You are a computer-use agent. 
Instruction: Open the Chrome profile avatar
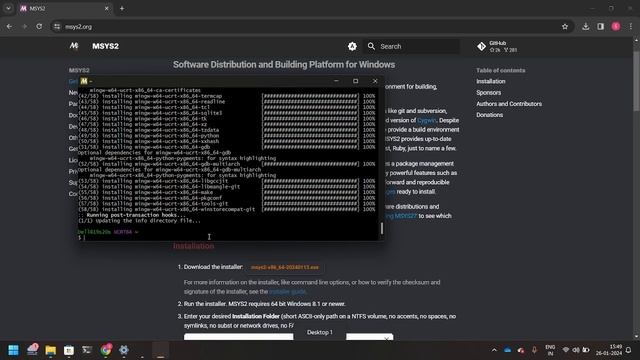616,27
